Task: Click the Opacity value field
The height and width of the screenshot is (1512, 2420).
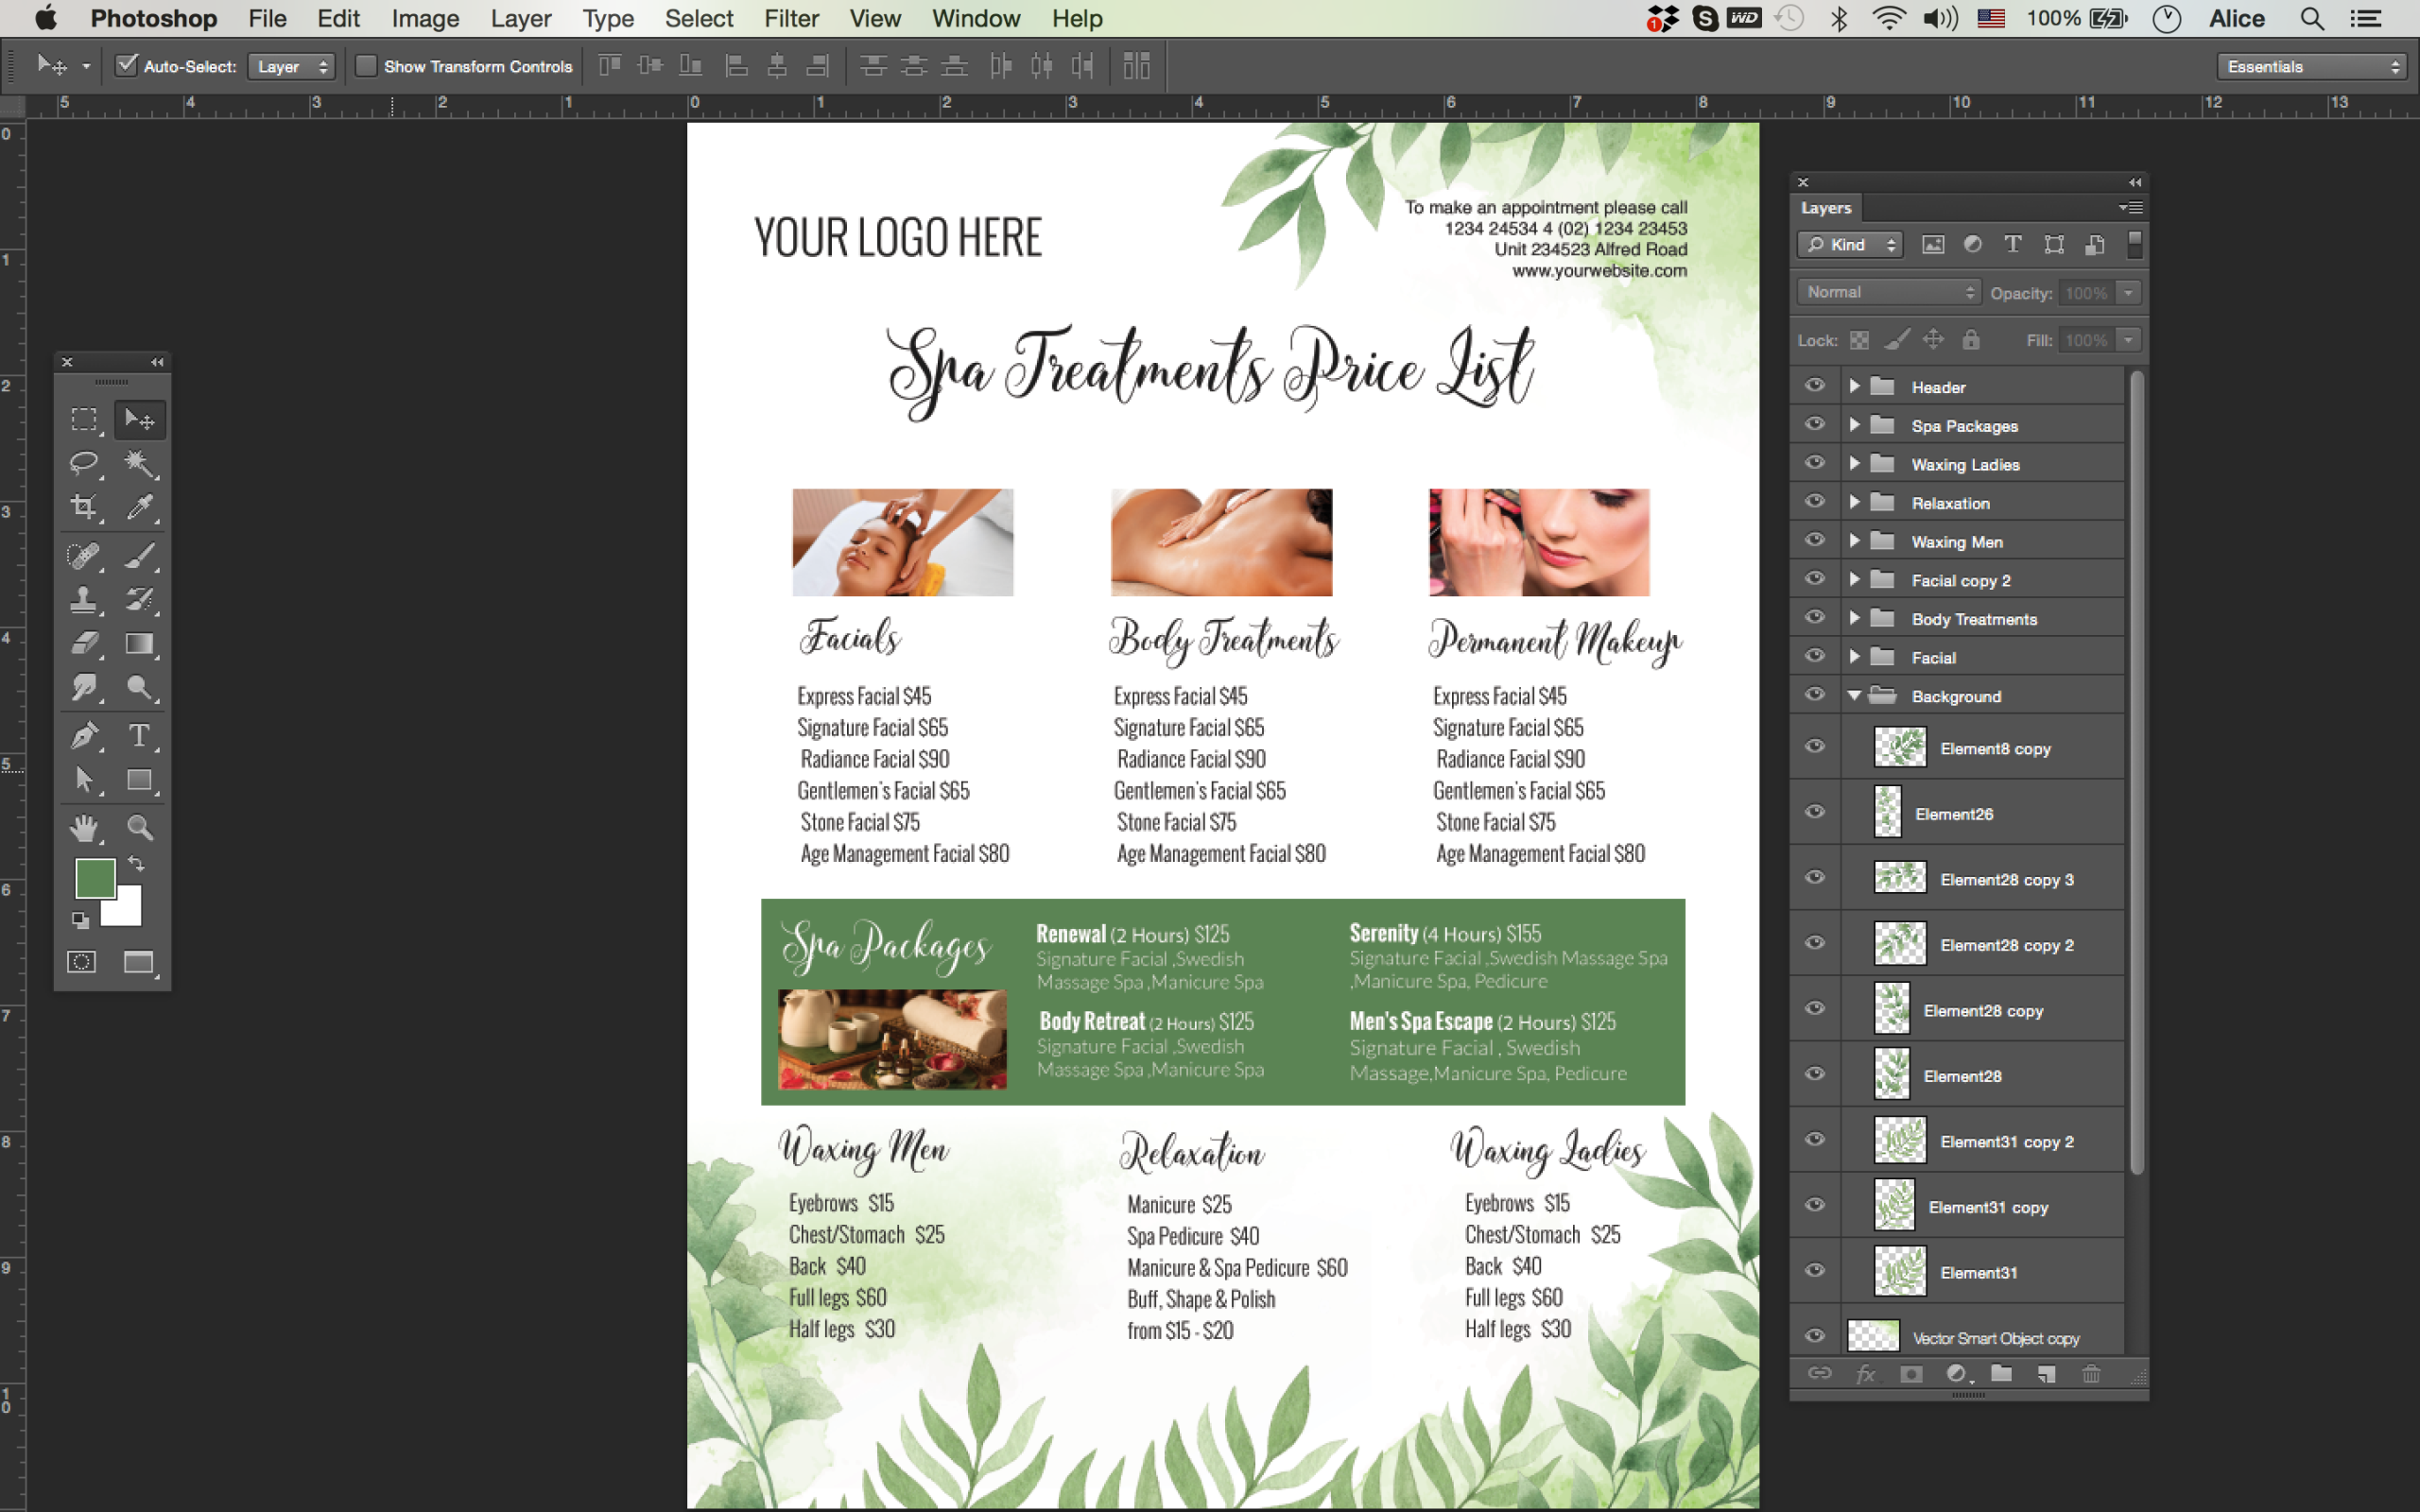Action: click(2086, 293)
